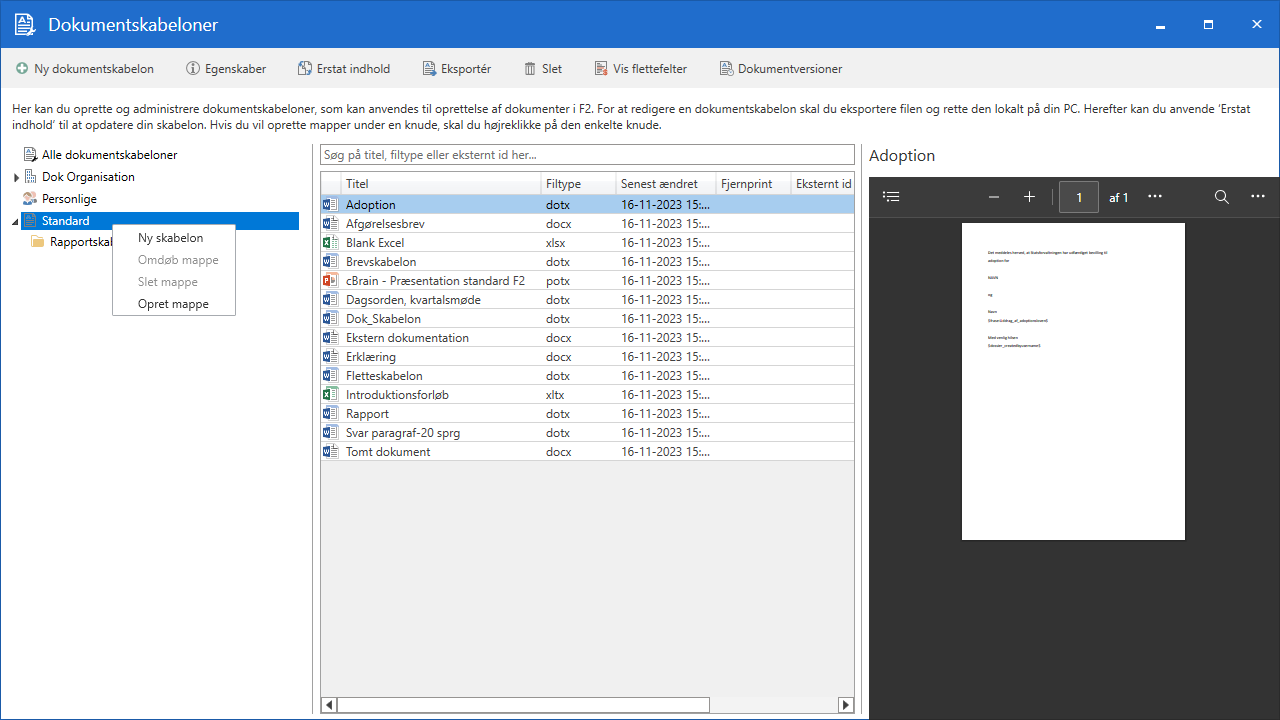Click Word icon of Adoption row
The image size is (1280, 720).
point(331,205)
